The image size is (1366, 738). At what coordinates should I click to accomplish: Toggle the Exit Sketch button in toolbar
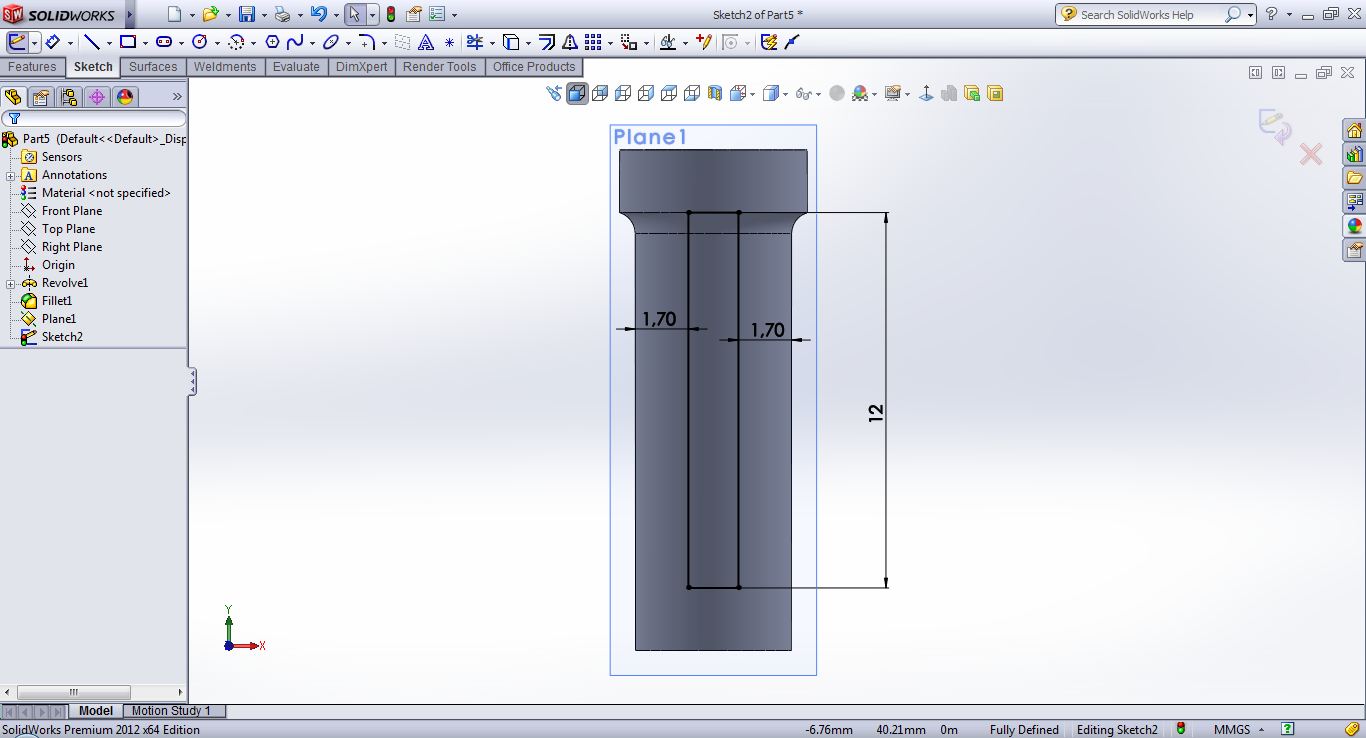[x=17, y=42]
